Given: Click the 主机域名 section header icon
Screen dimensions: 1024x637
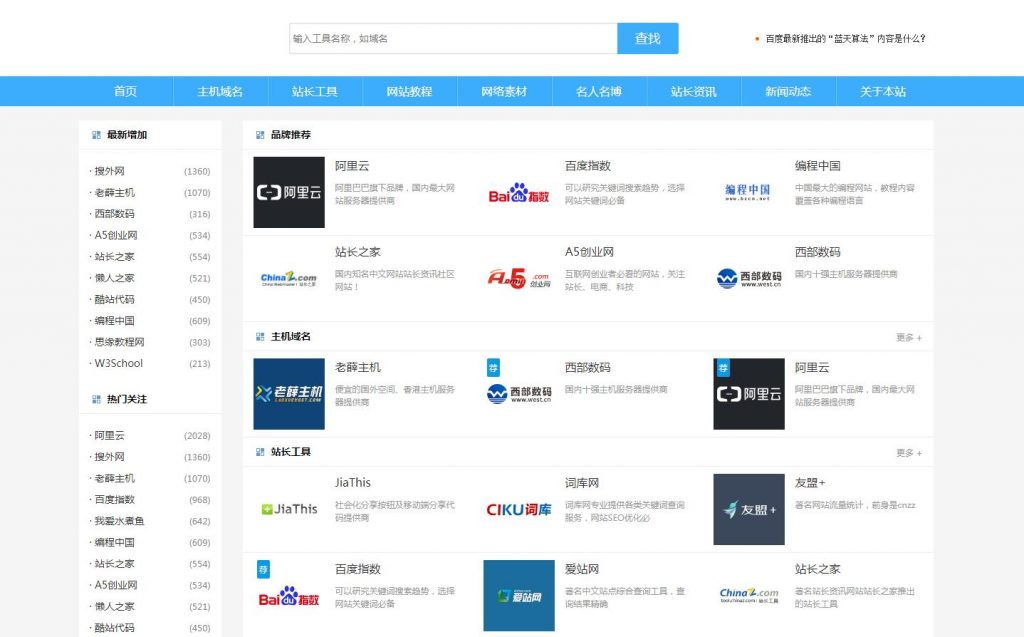Looking at the screenshot, I should [x=260, y=336].
